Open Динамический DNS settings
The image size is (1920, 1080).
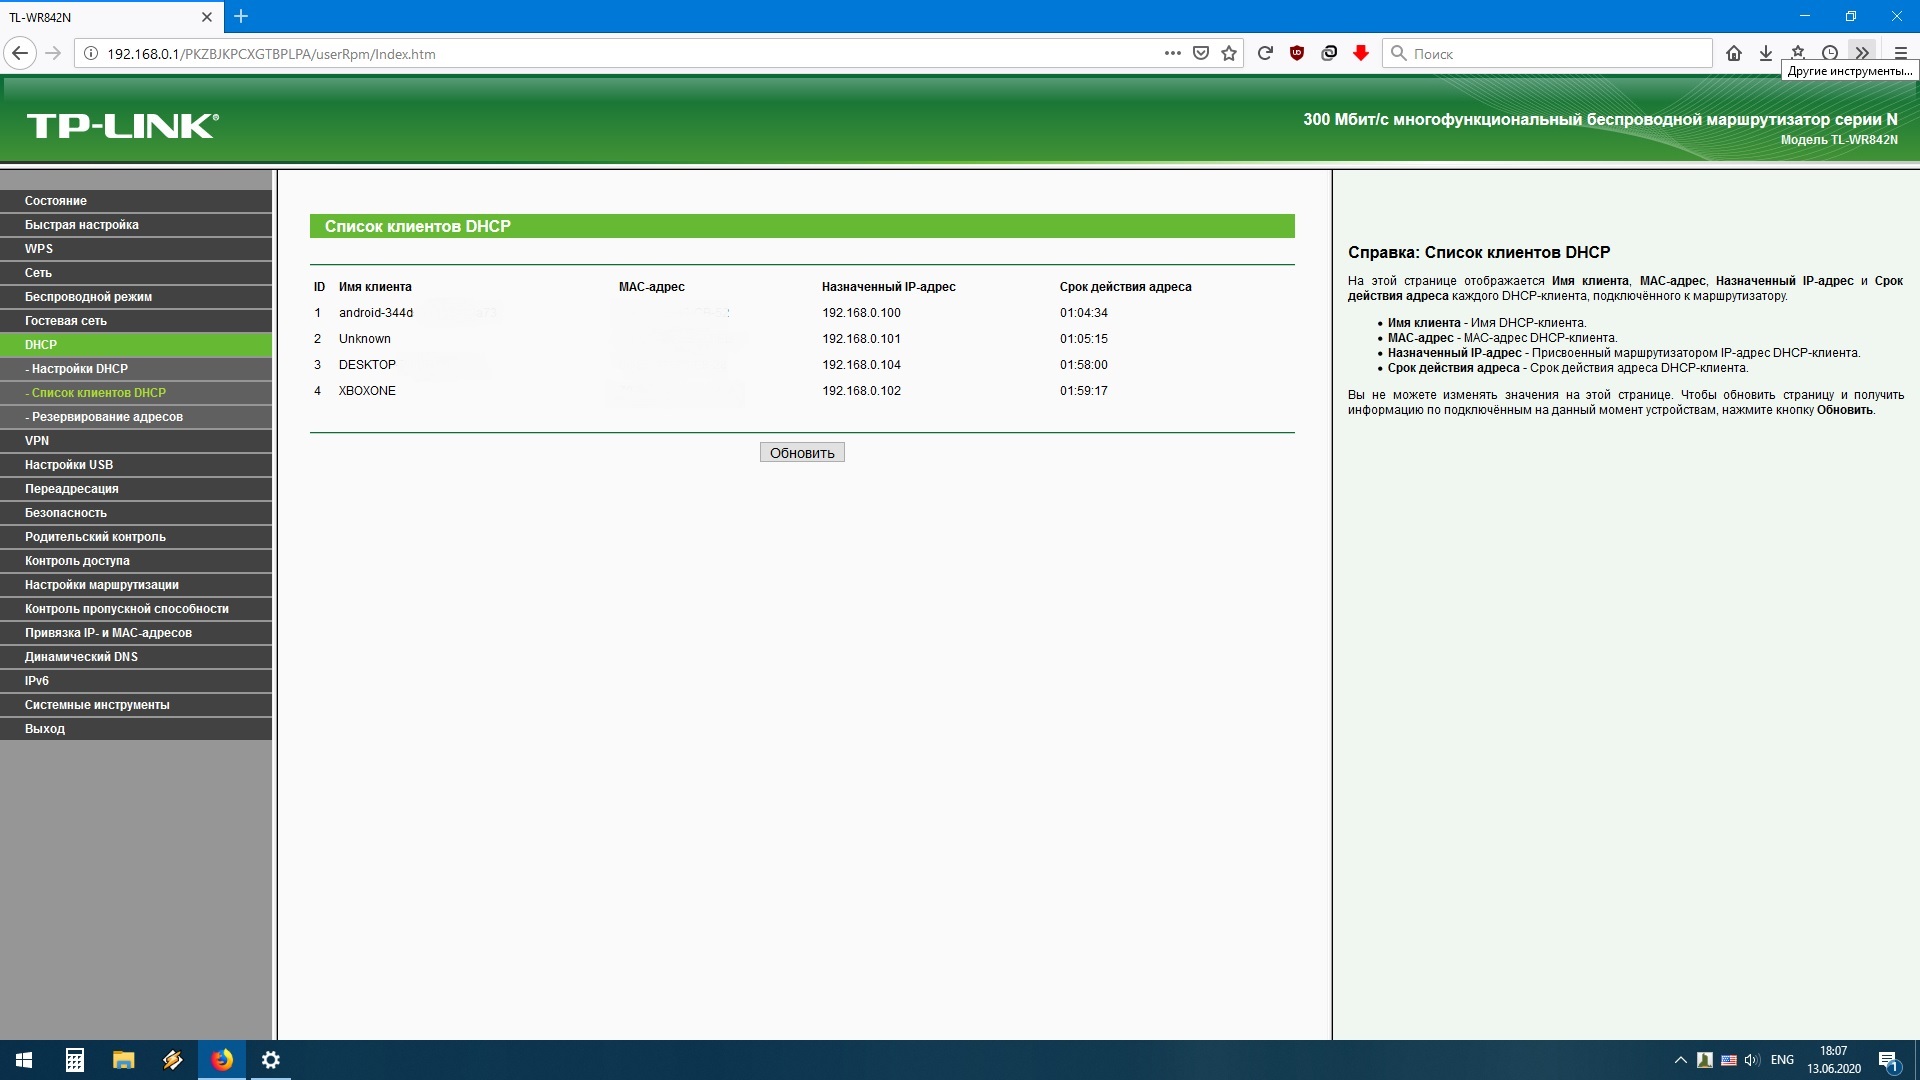tap(82, 655)
